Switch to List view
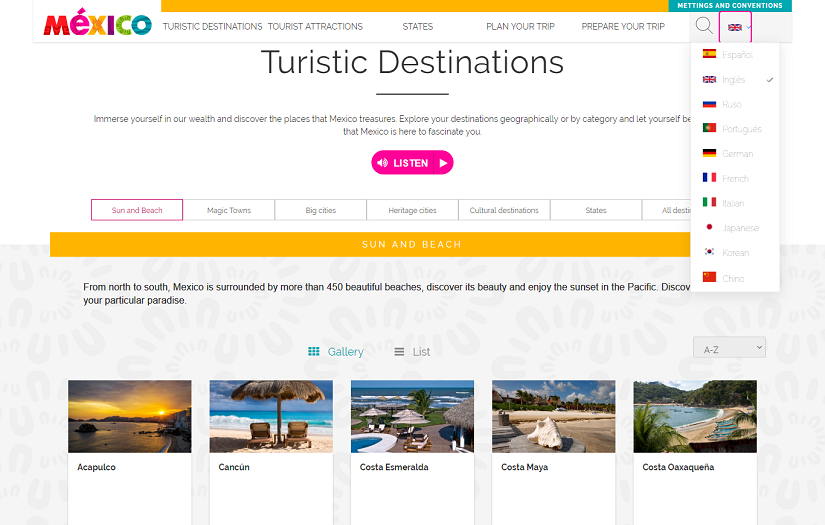Screen dimensions: 825x525 [412, 351]
